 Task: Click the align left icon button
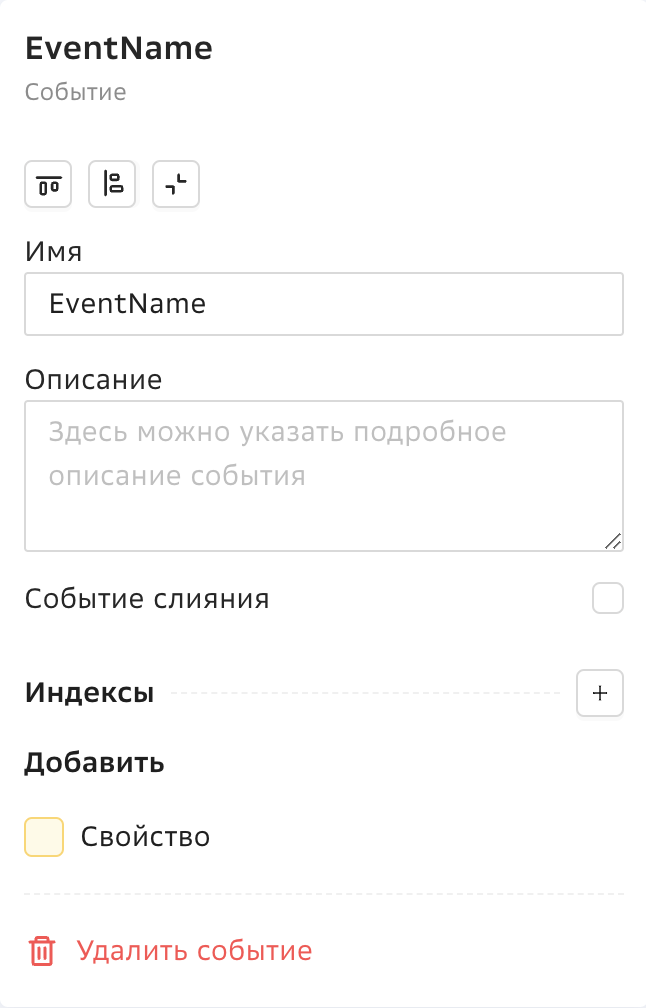coord(112,184)
